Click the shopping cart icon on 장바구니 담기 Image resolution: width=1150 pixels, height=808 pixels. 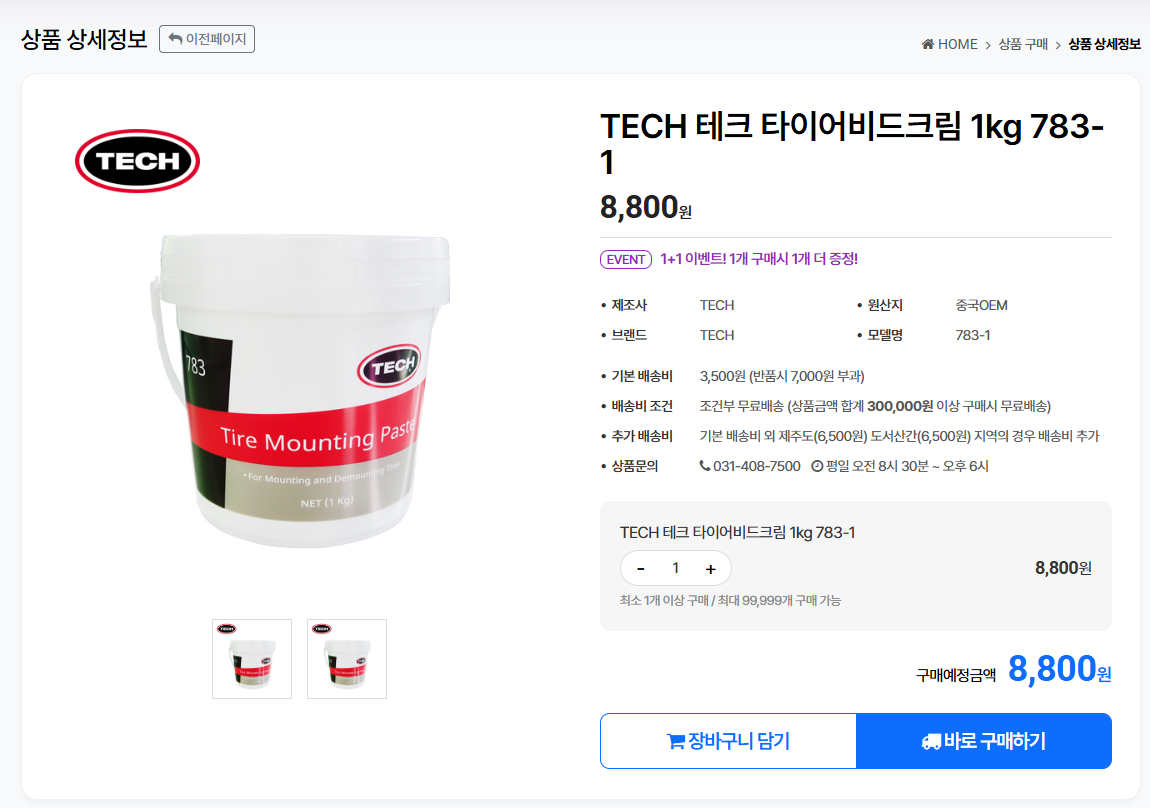click(675, 741)
